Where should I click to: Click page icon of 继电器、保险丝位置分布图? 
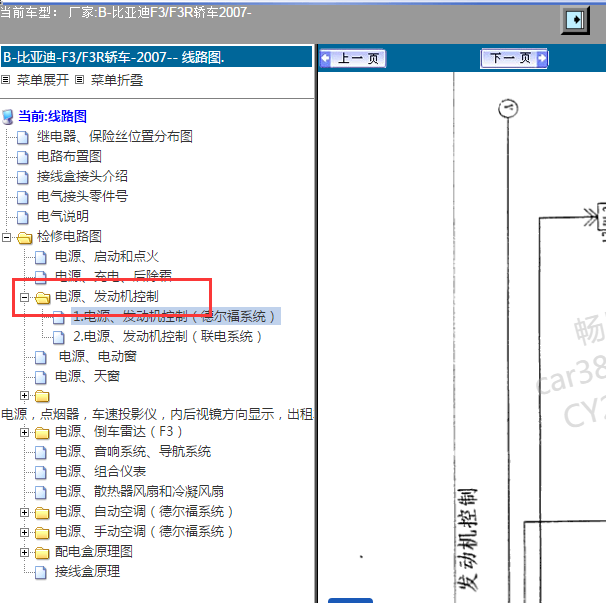pos(22,137)
